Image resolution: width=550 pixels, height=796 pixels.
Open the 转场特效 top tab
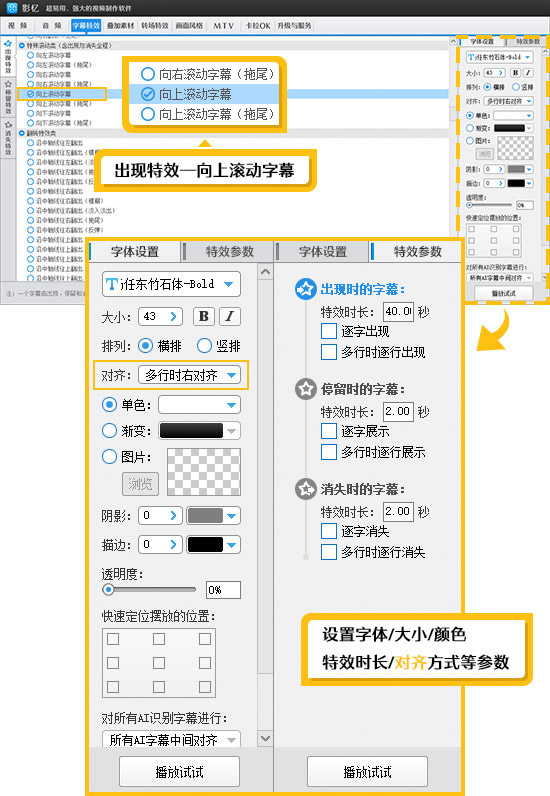click(155, 25)
